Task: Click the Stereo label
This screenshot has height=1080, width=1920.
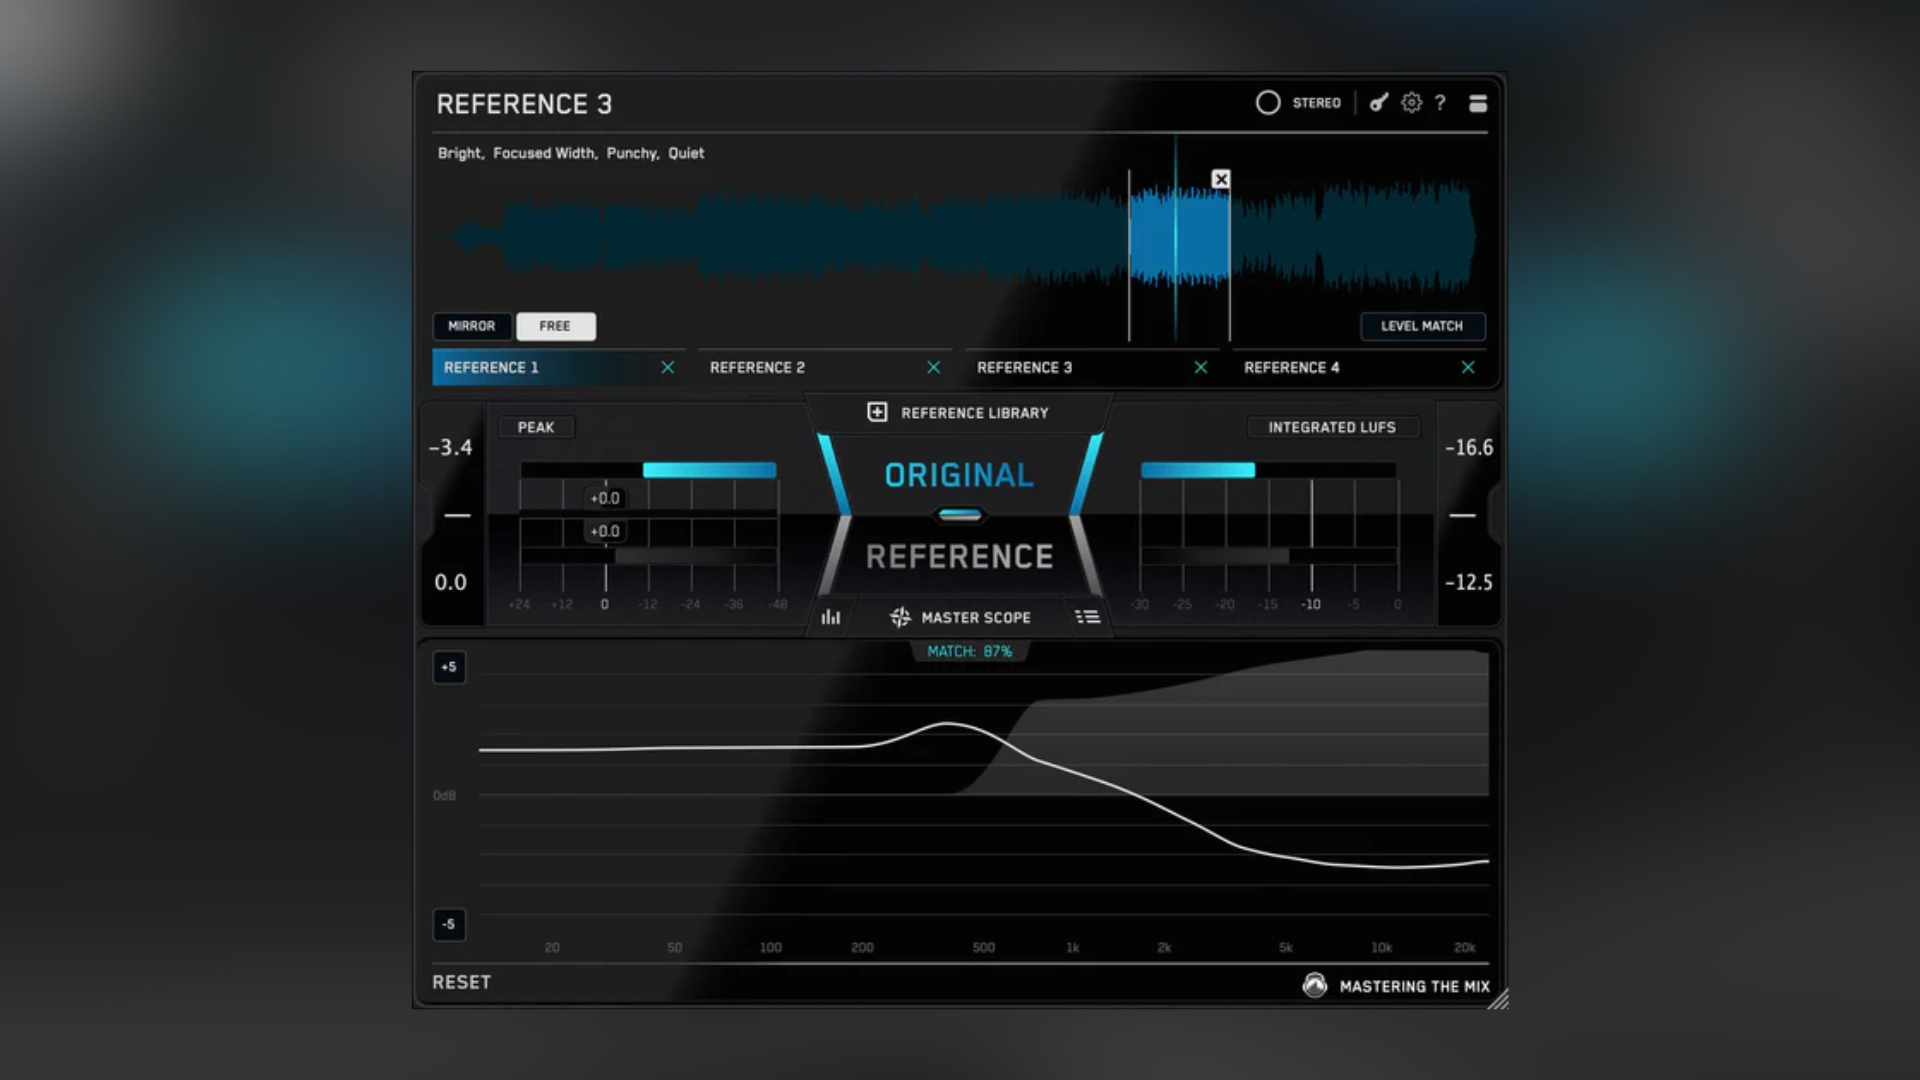Action: 1316,103
